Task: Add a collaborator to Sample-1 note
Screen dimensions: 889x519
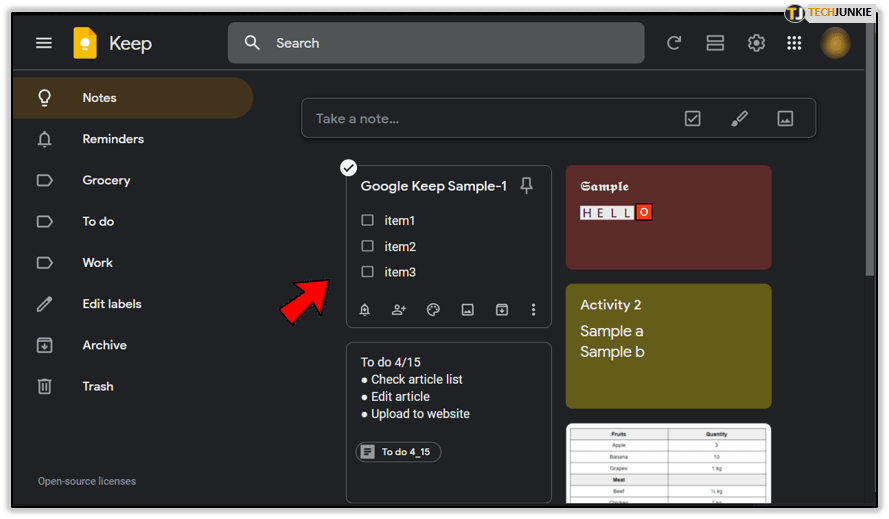Action: point(399,310)
